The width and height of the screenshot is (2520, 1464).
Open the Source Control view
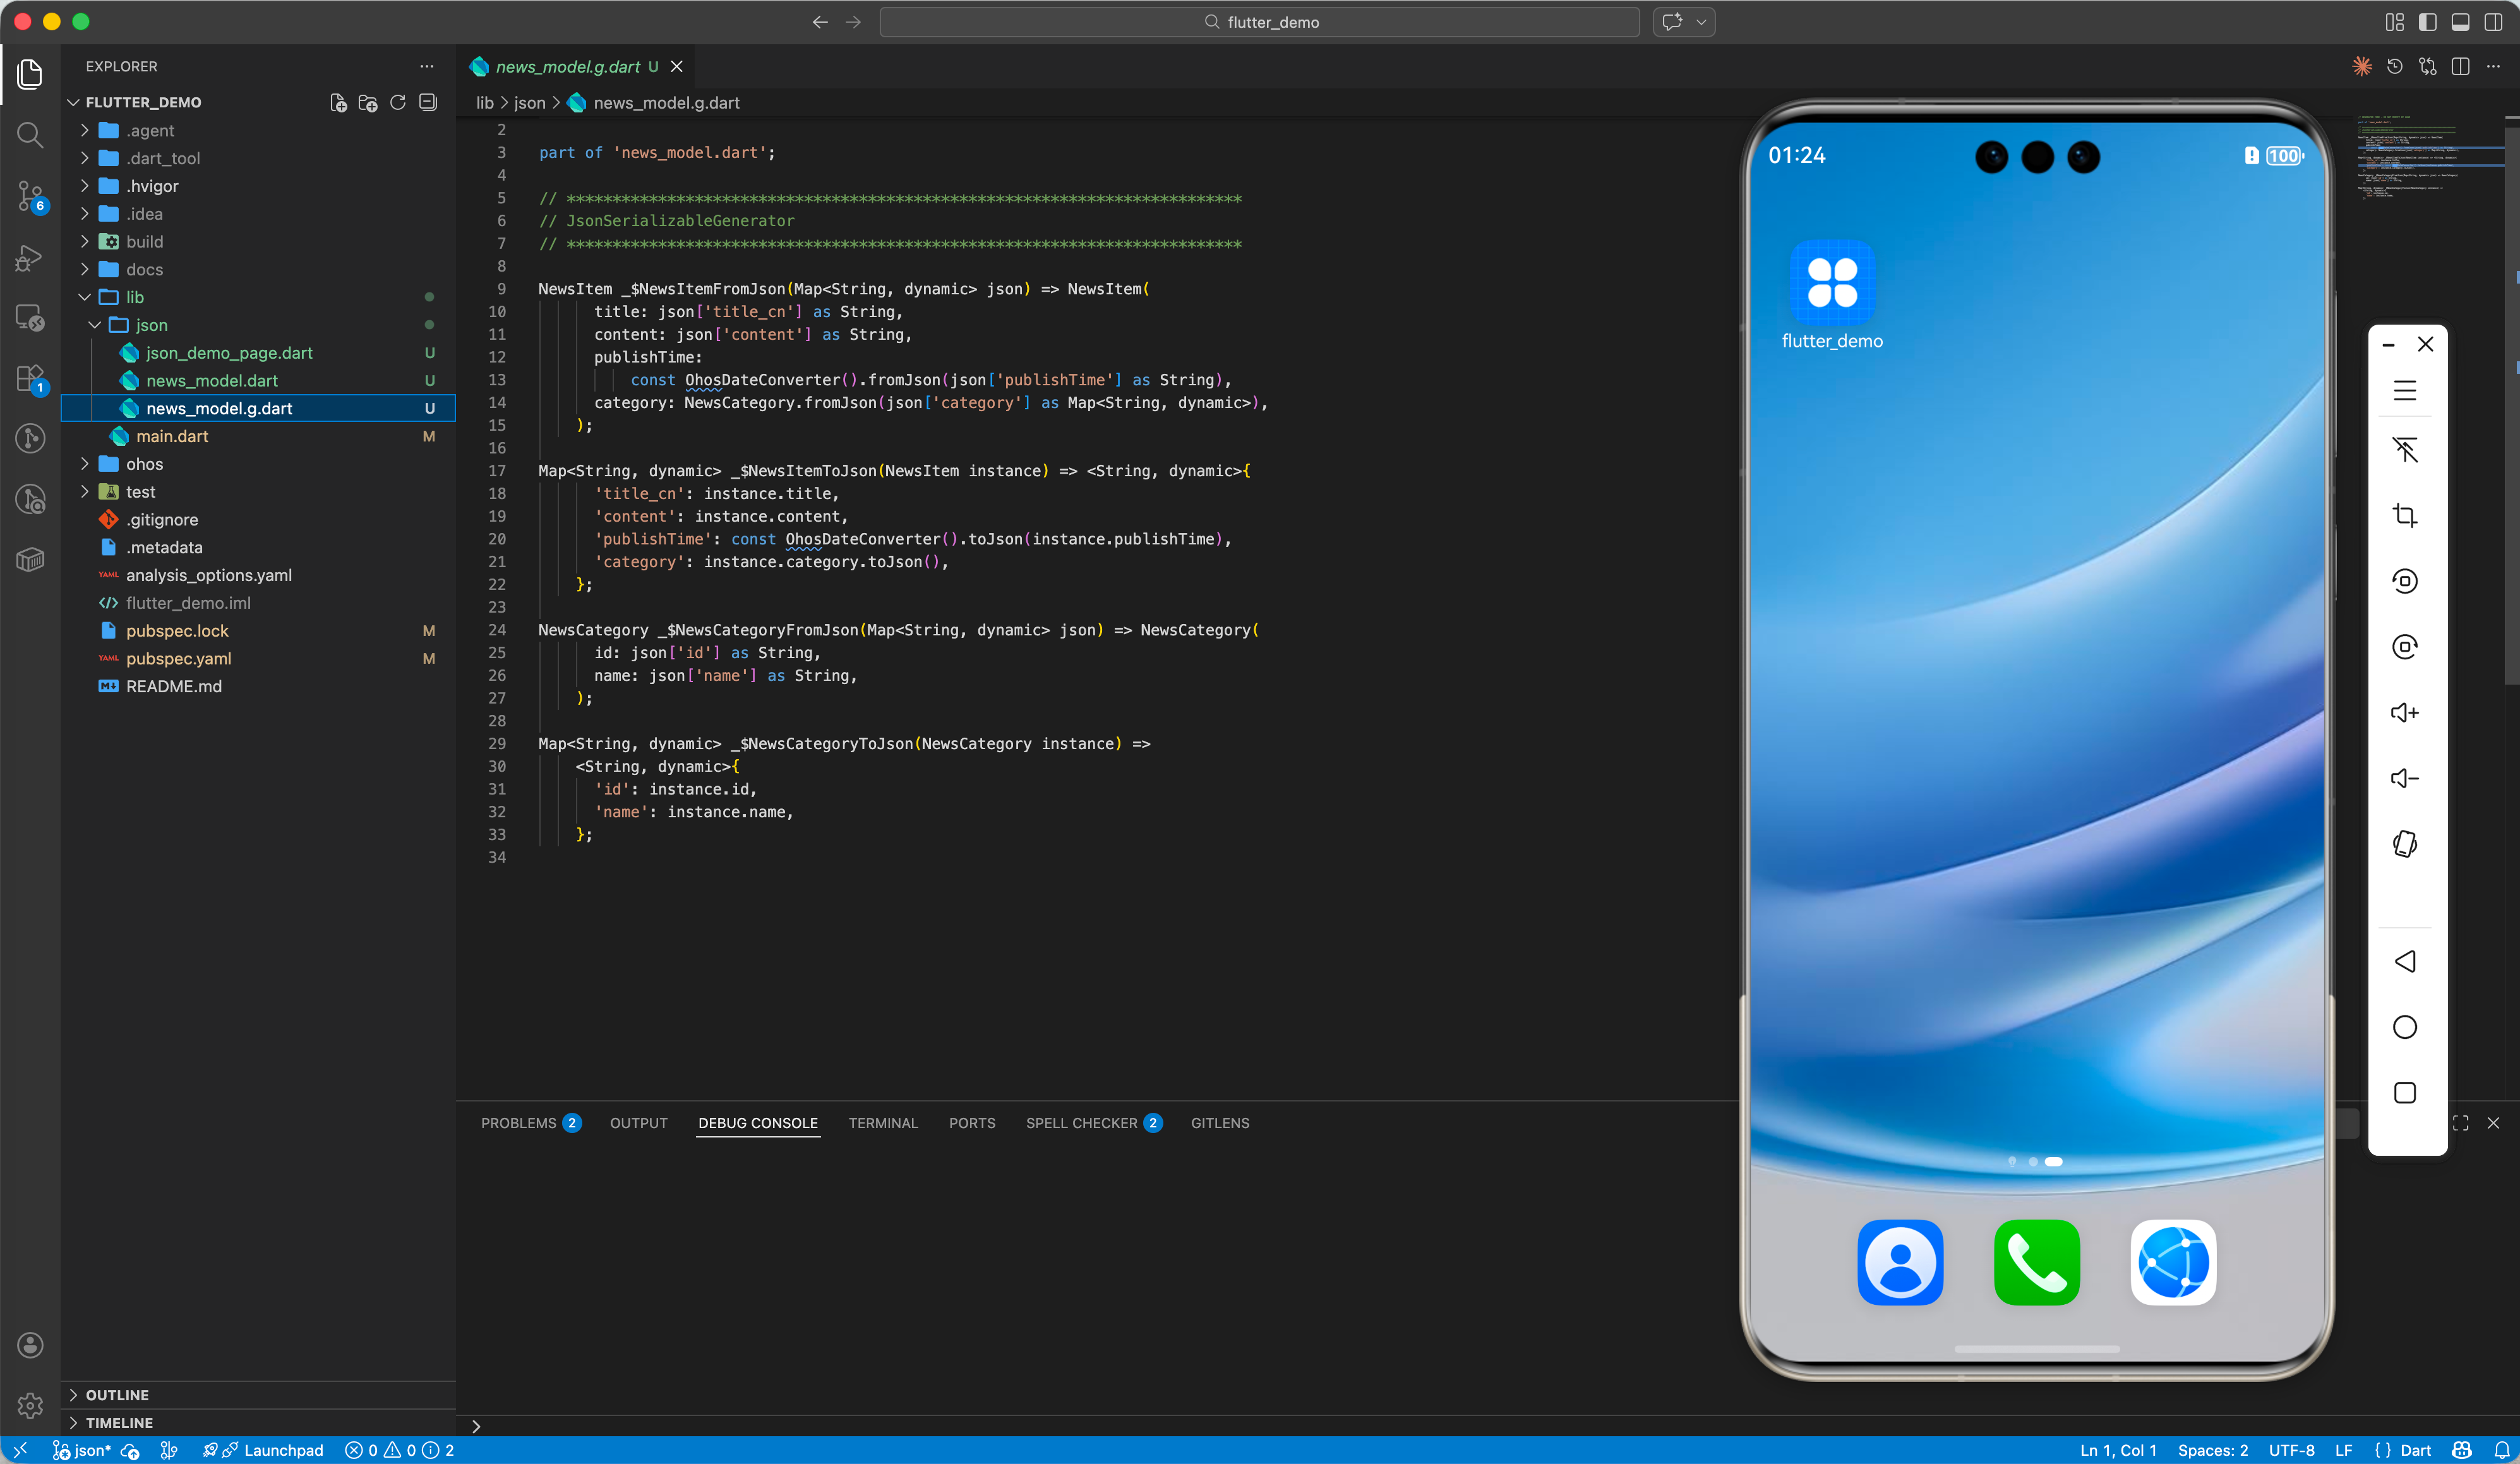30,196
